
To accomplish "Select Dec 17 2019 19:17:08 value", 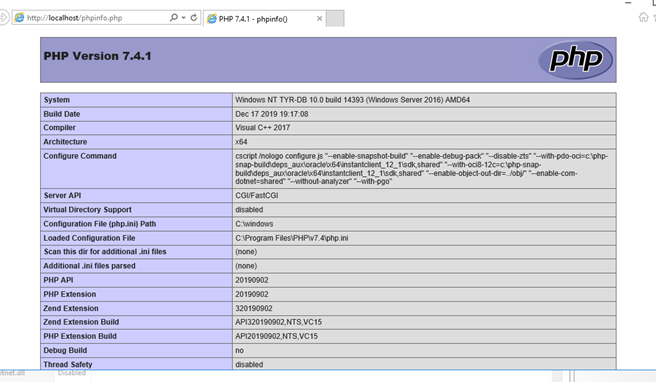I will [x=272, y=114].
